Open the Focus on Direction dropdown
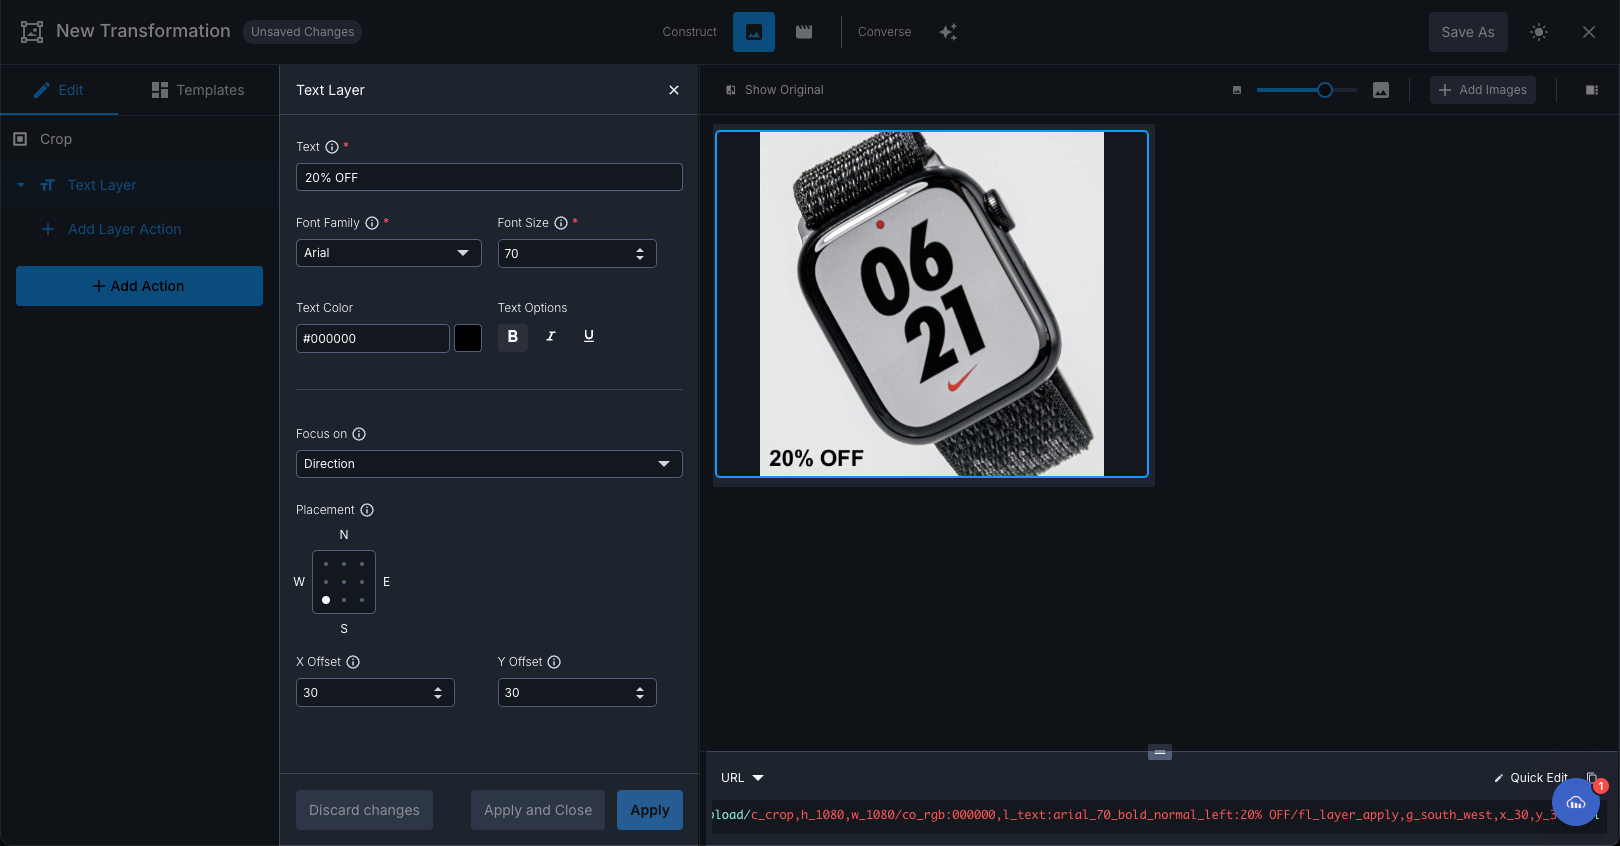This screenshot has height=846, width=1620. click(x=489, y=464)
